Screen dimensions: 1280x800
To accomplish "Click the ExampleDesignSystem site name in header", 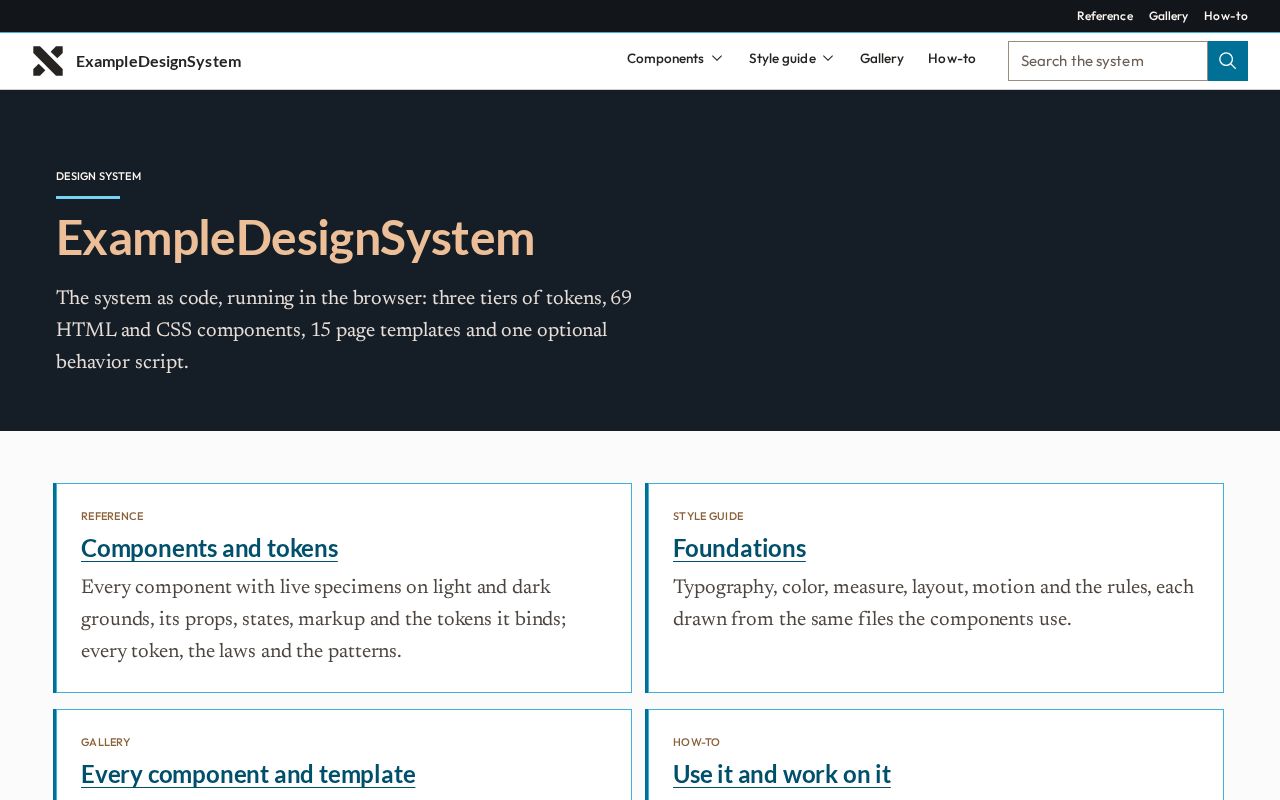I will (x=158, y=61).
